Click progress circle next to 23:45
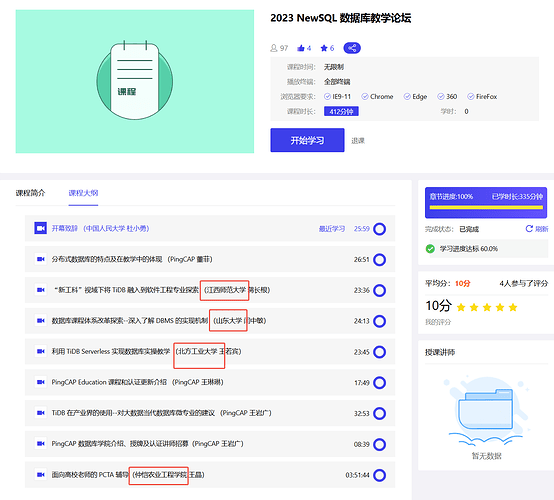The image size is (554, 500). (380, 352)
